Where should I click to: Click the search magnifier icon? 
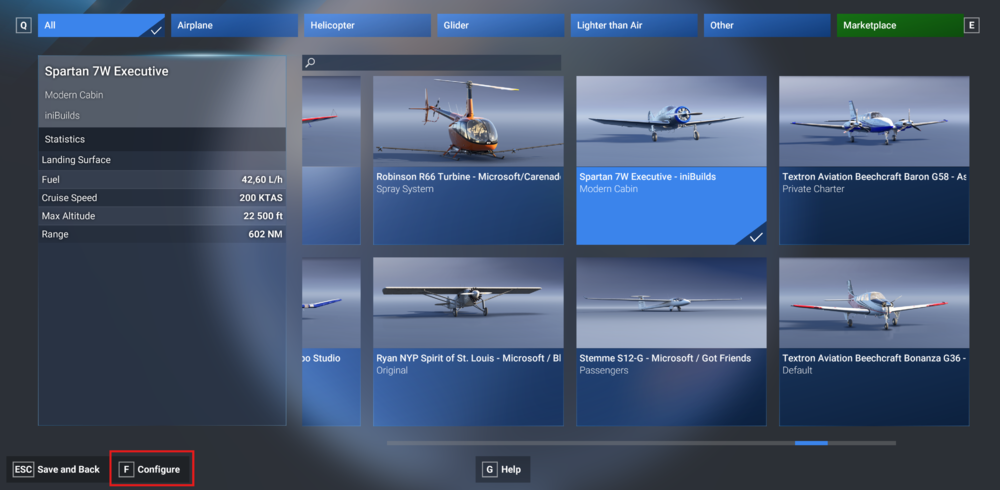coord(310,63)
